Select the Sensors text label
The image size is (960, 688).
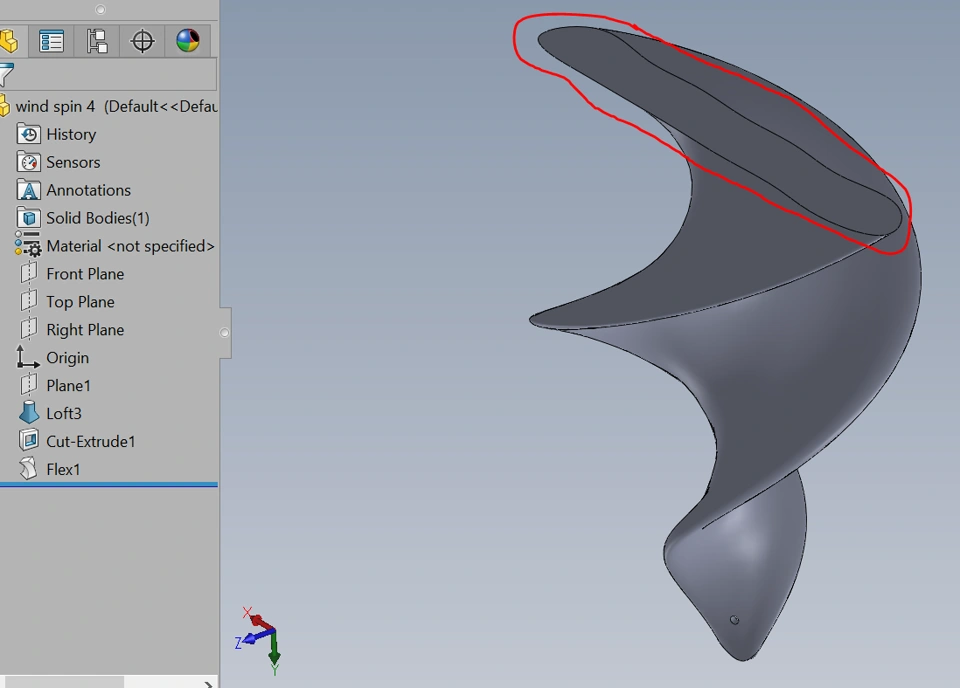(x=73, y=162)
